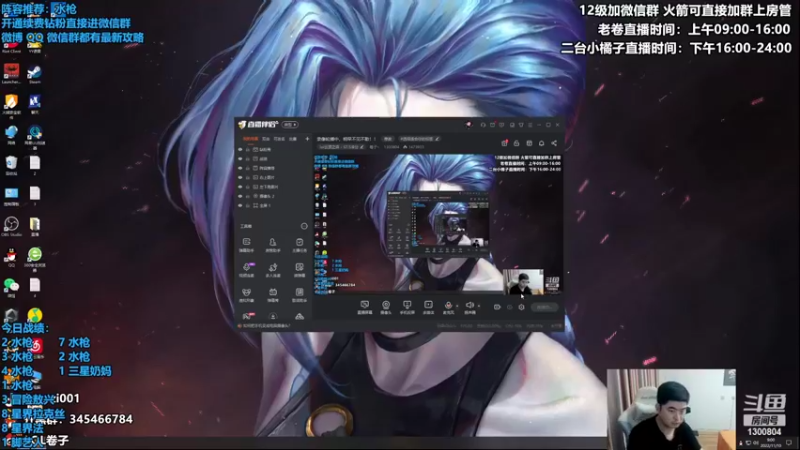The height and width of the screenshot is (450, 800).
Task: Open the 360 browser desktop icon
Action: click(x=35, y=257)
